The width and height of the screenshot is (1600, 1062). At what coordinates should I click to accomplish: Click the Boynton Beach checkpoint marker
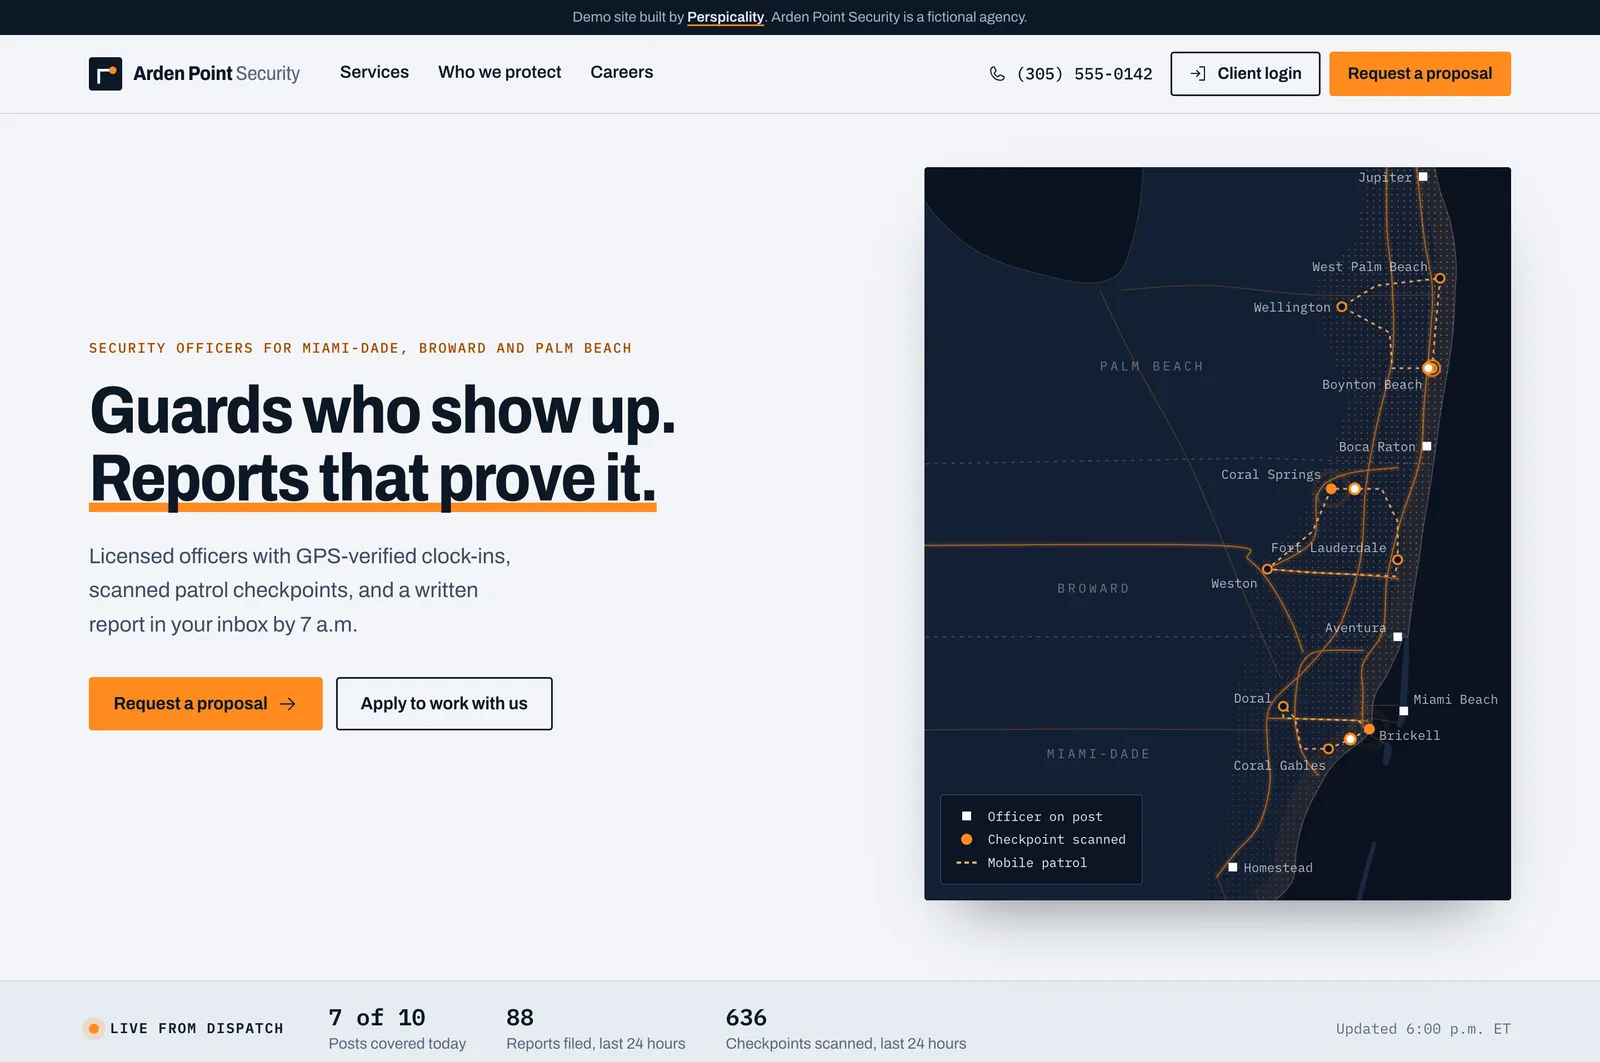pos(1430,368)
